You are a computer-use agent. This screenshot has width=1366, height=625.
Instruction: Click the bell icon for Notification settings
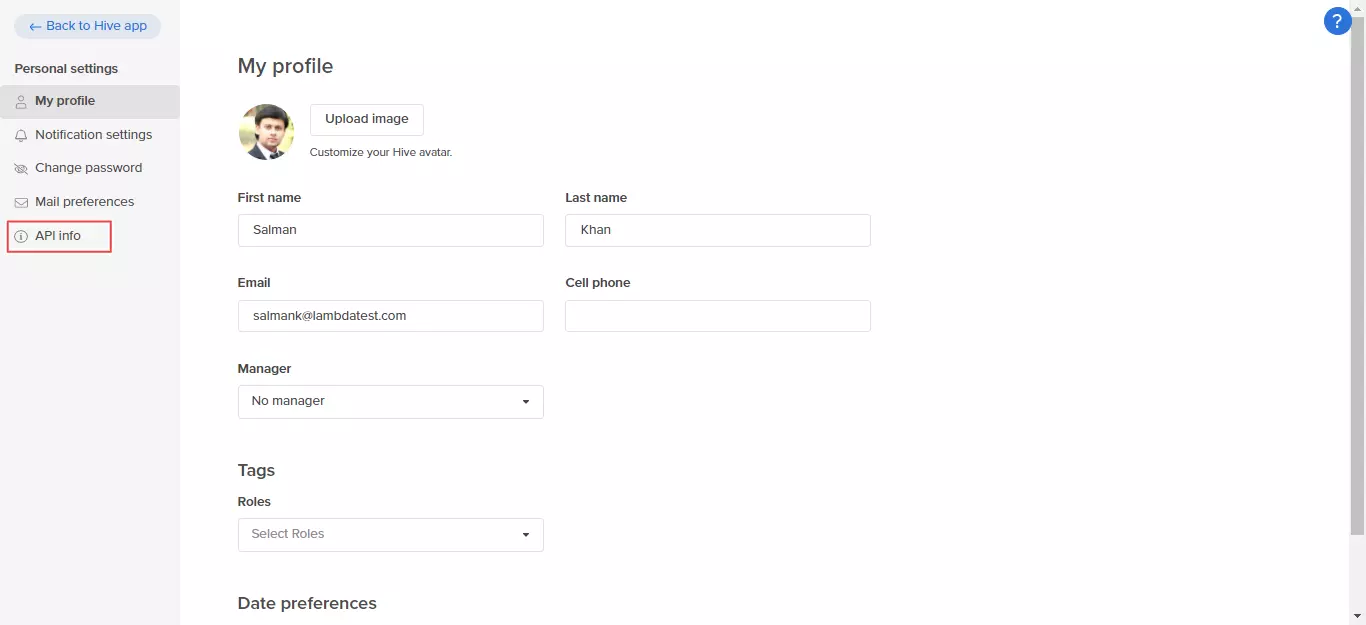pyautogui.click(x=21, y=135)
